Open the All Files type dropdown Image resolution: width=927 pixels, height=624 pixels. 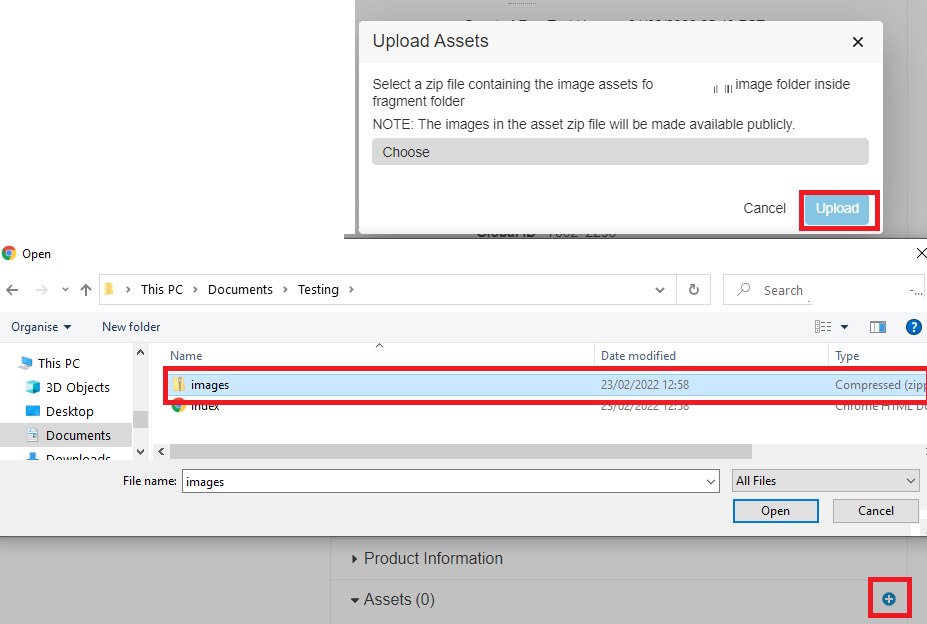point(826,481)
